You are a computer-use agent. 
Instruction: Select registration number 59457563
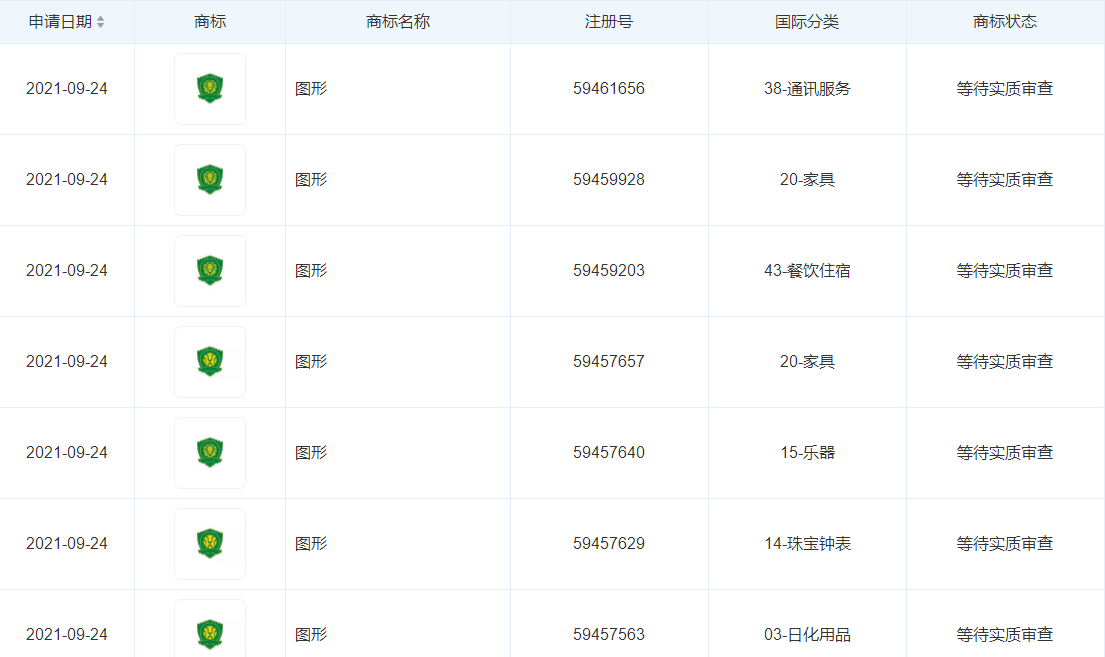(609, 634)
